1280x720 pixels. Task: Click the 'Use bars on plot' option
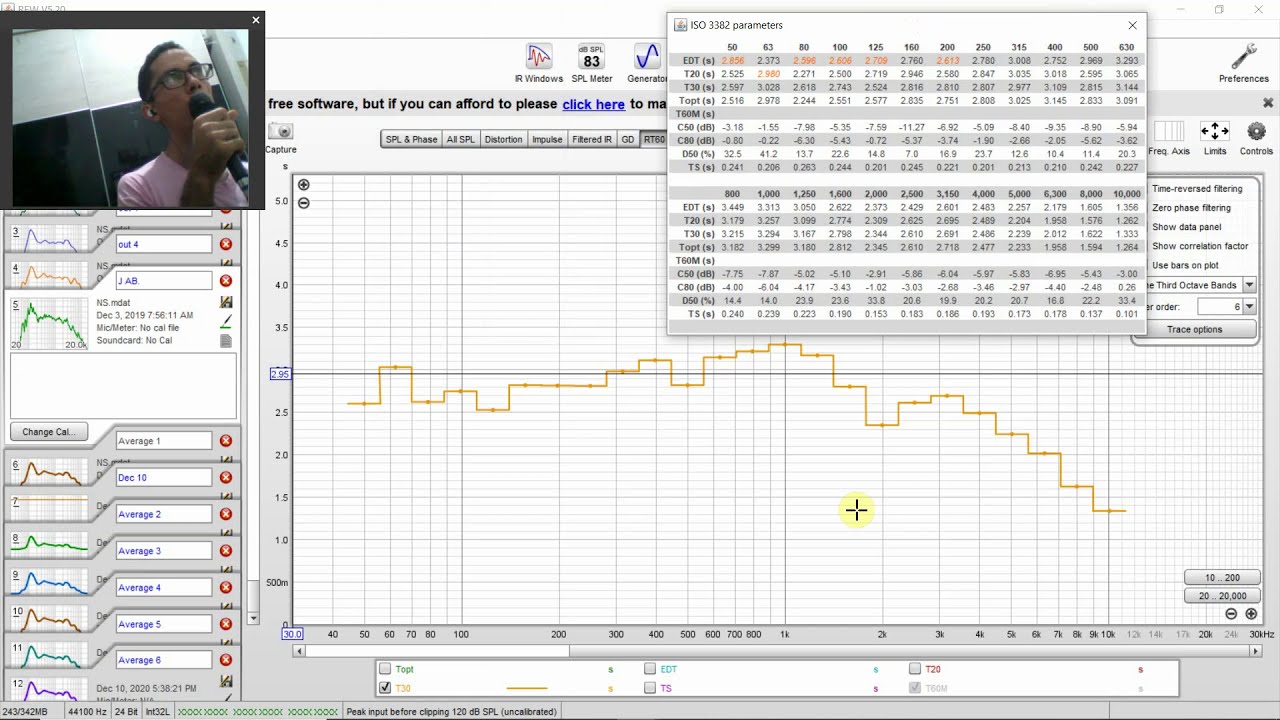pyautogui.click(x=1185, y=265)
